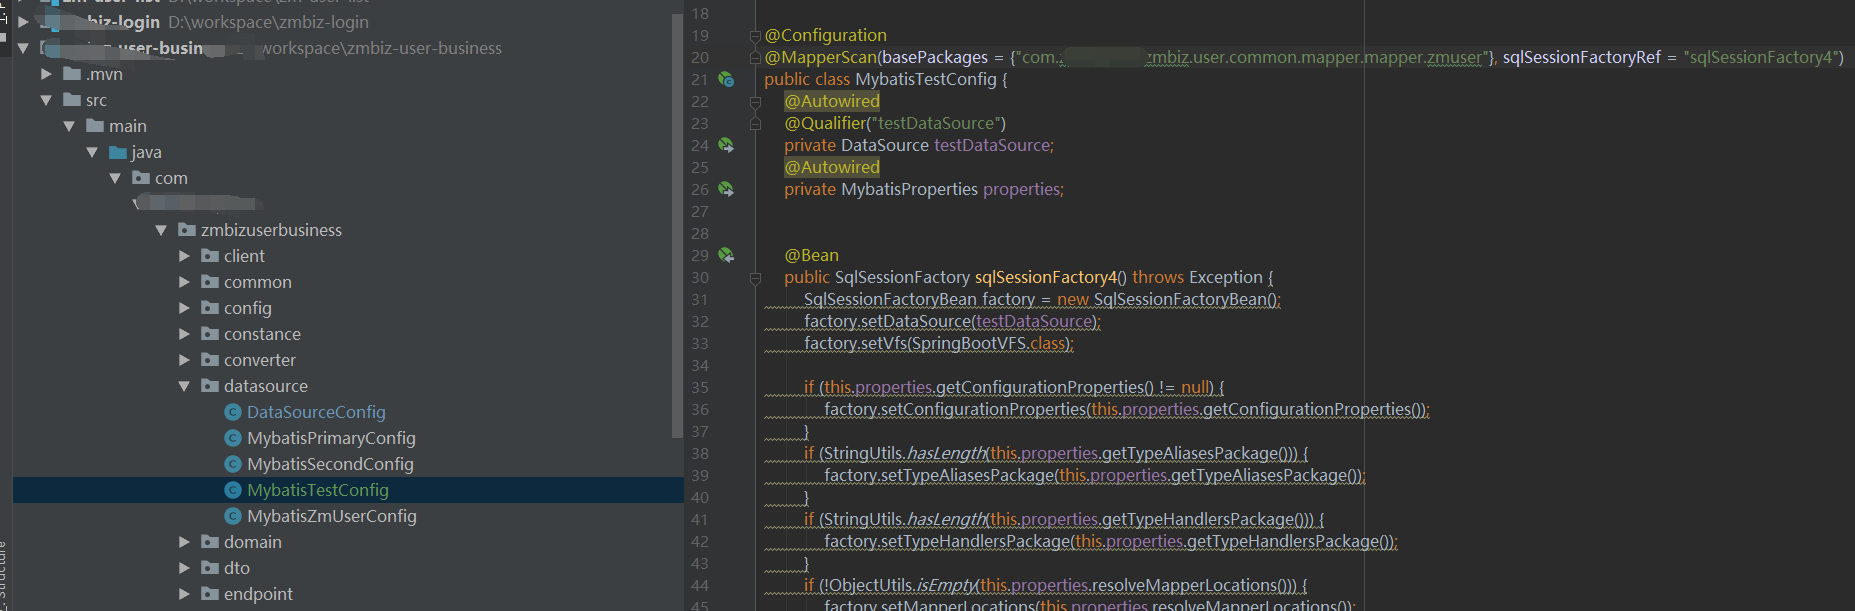Click the hasLength call on line 38

946,453
